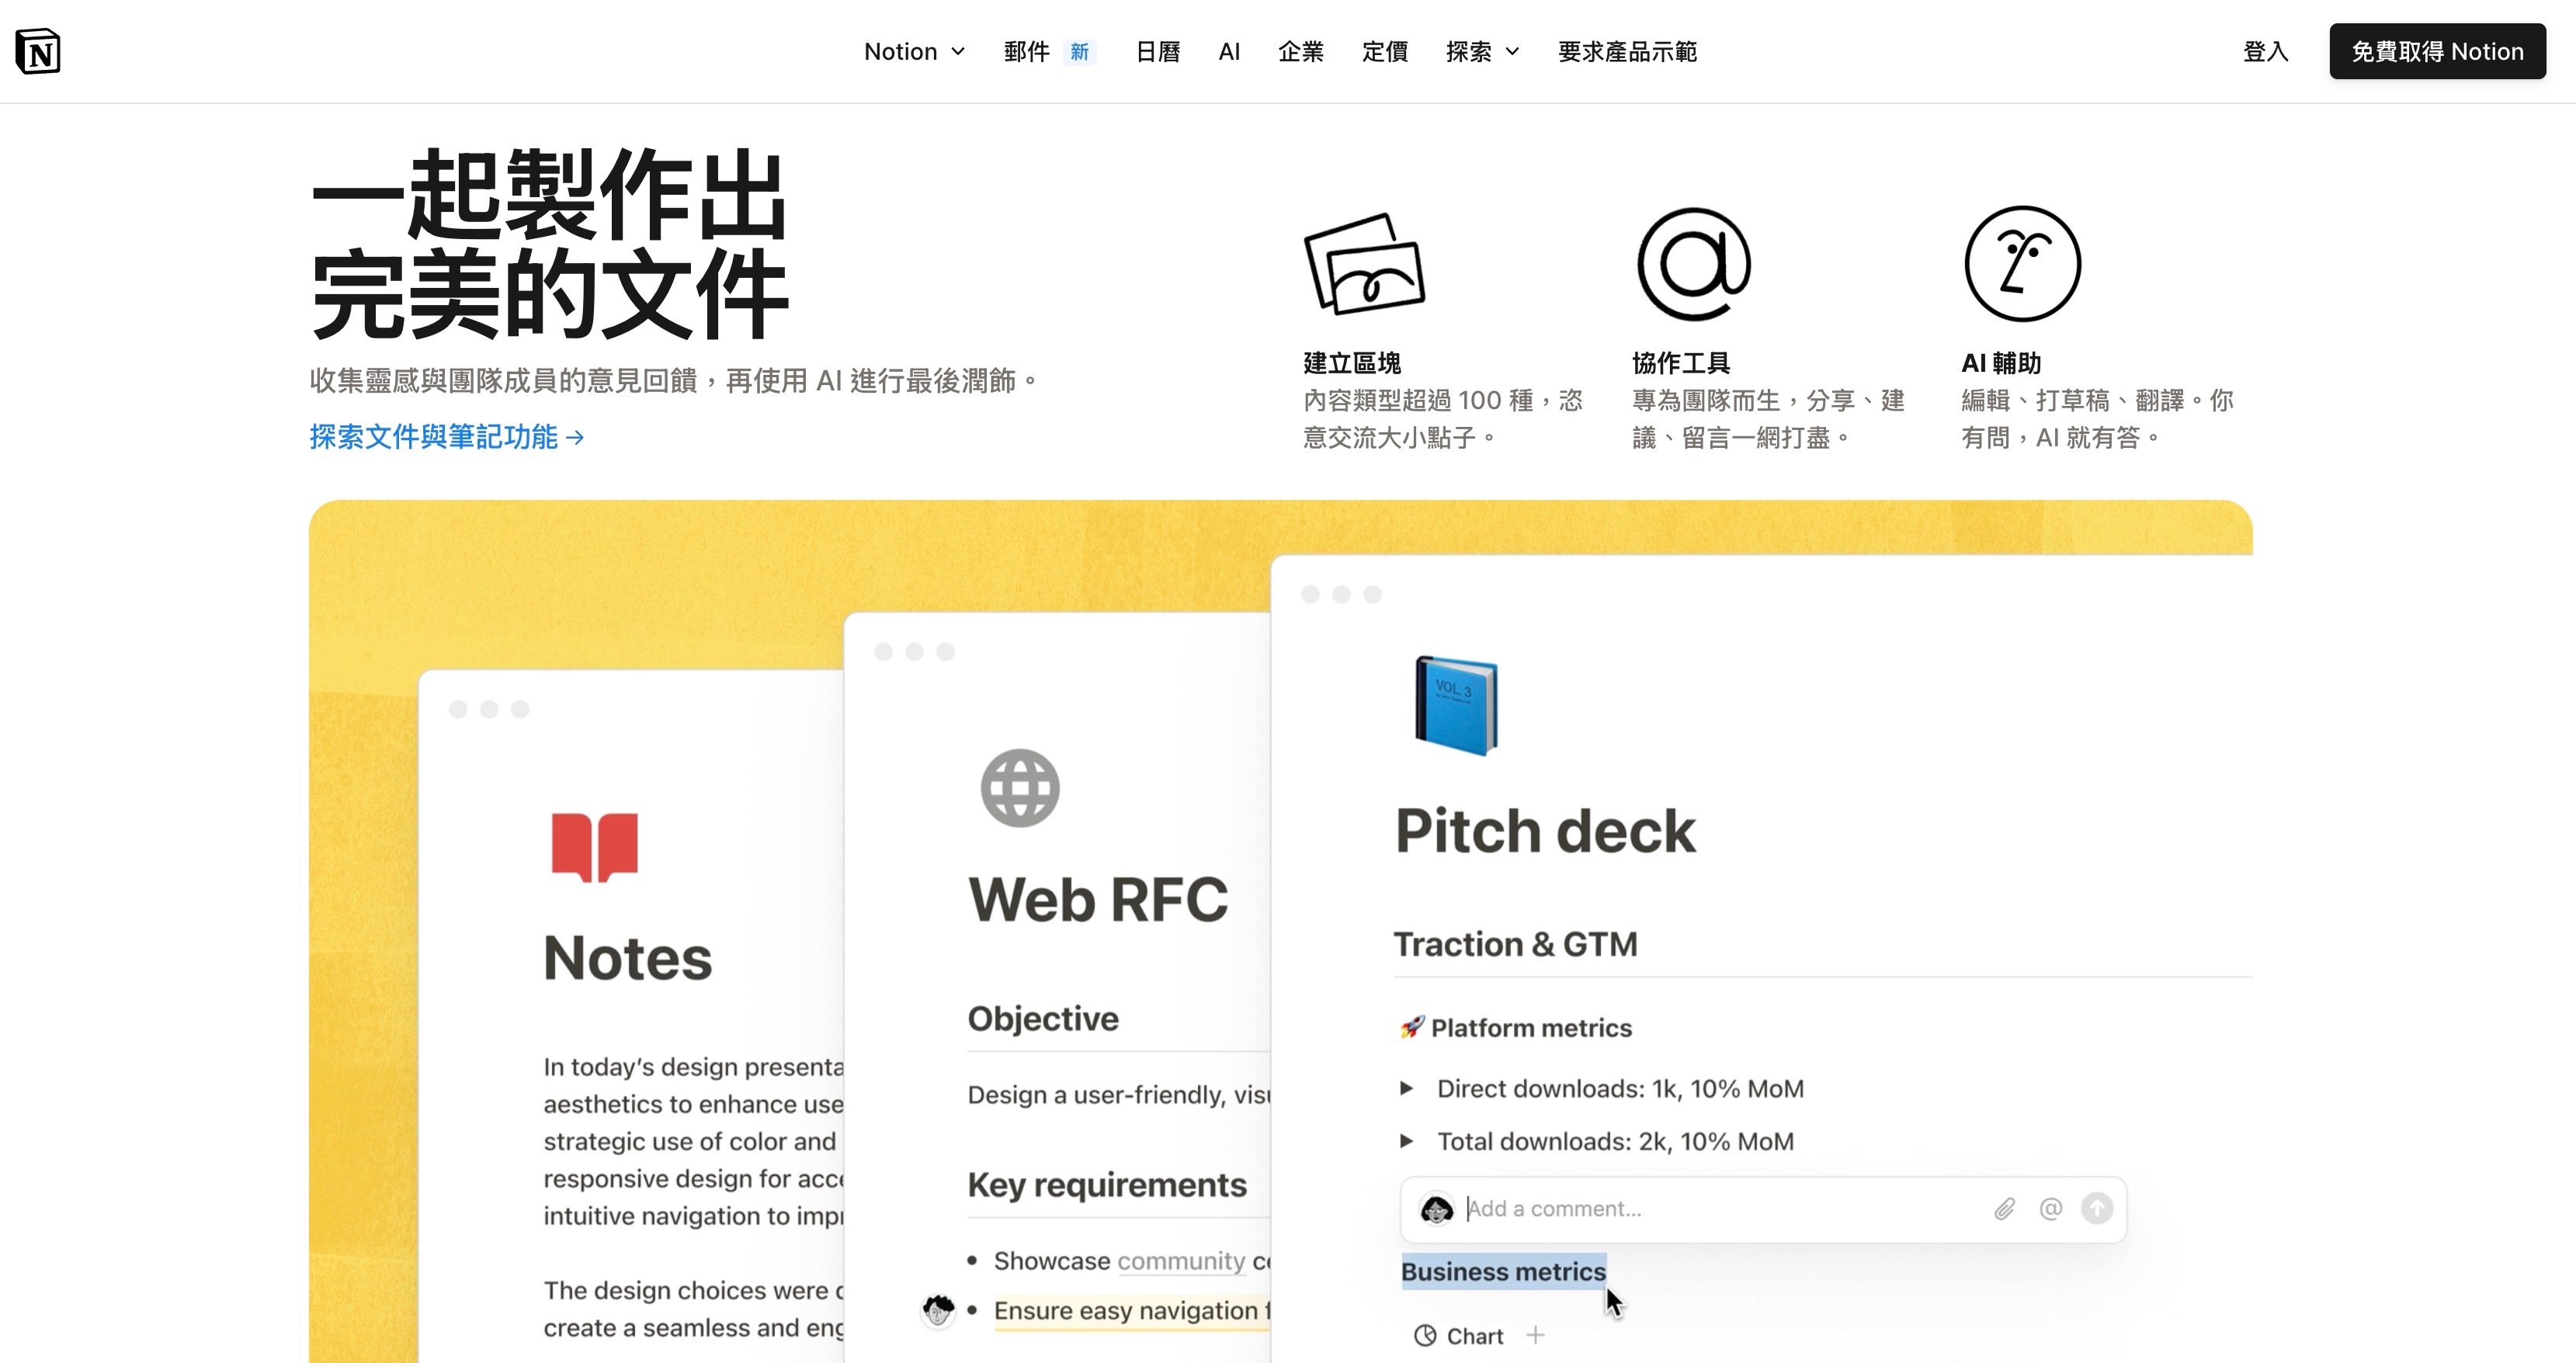Click the blue book Pitch deck icon
Screen dimensions: 2576x1363
1456,705
